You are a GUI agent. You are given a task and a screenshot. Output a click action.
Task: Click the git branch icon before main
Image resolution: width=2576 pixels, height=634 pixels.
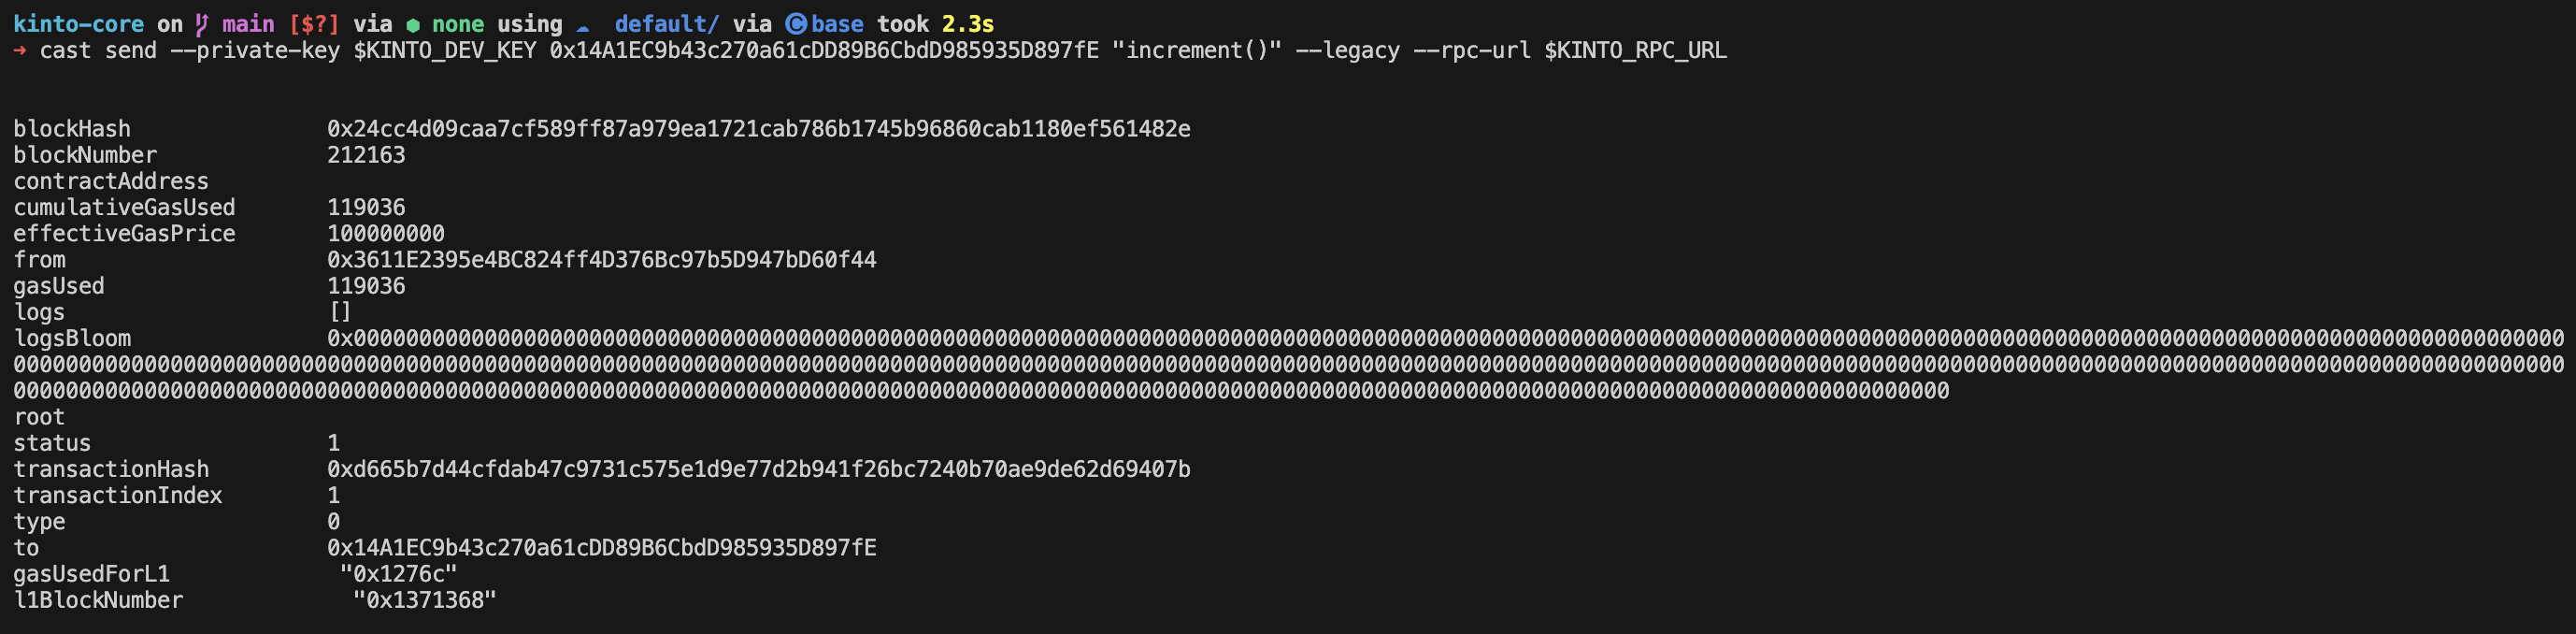tap(202, 24)
